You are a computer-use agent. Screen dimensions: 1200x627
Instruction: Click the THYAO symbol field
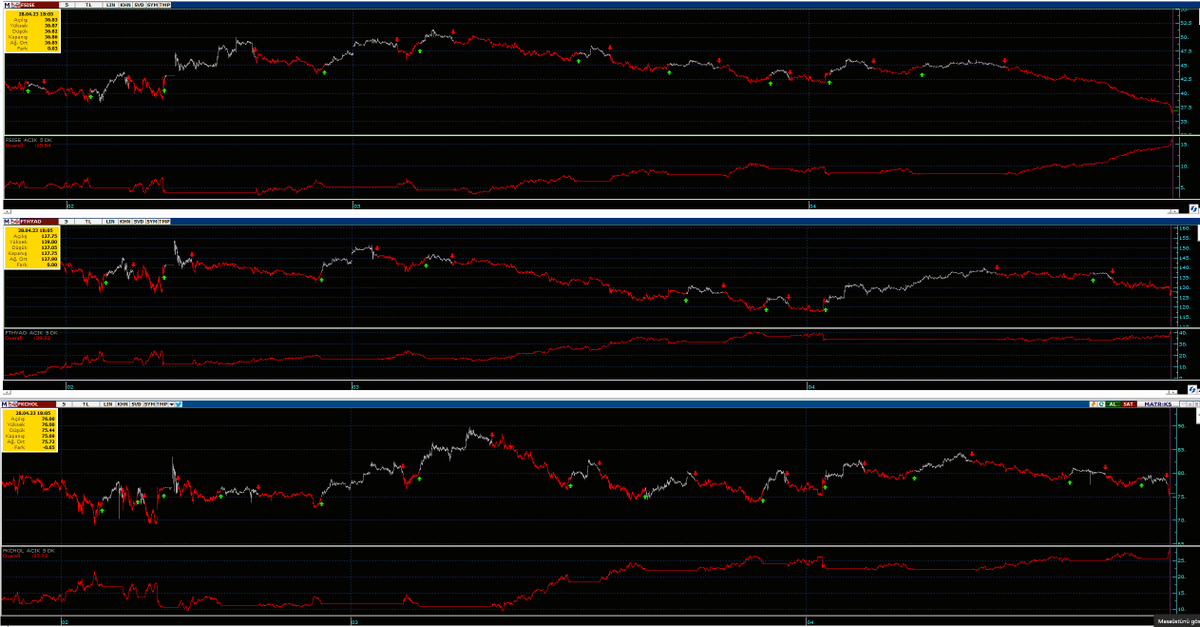(x=39, y=221)
